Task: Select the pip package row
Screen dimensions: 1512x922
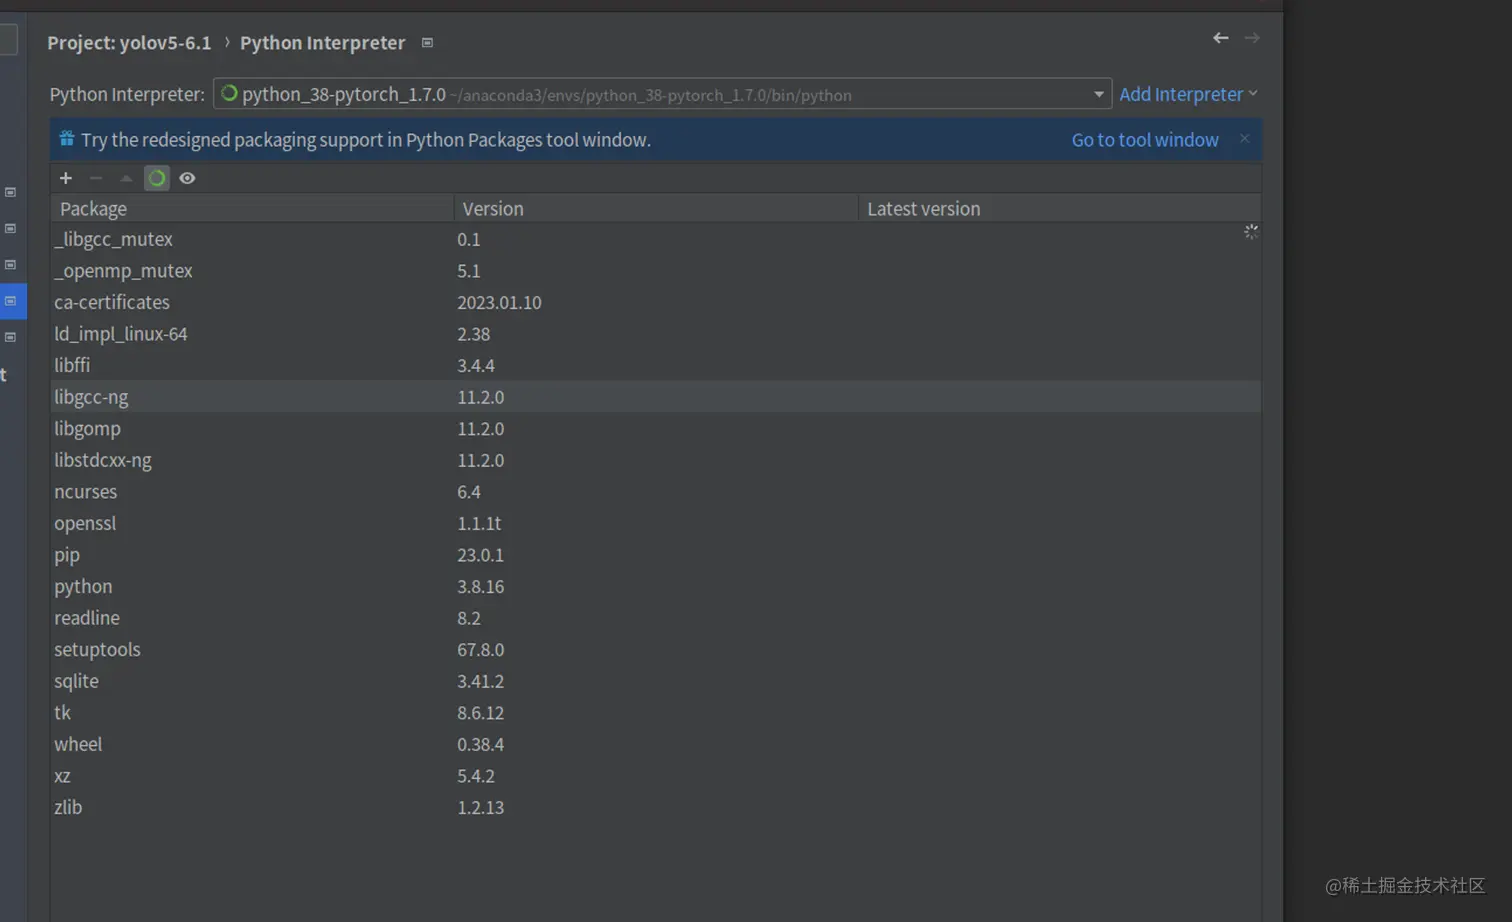Action: tap(656, 555)
